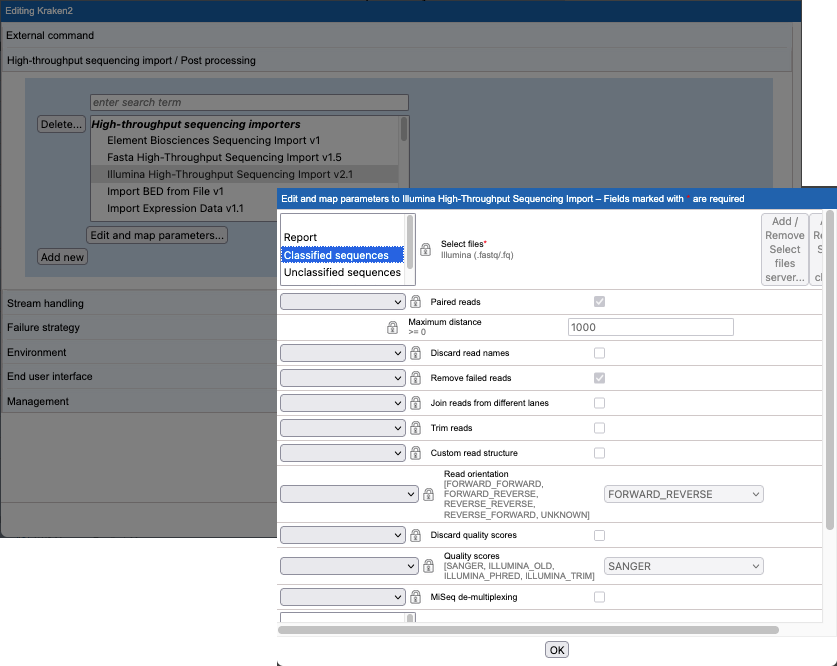The image size is (837, 666).
Task: Click the lock icon next to Trim reads
Action: point(415,427)
